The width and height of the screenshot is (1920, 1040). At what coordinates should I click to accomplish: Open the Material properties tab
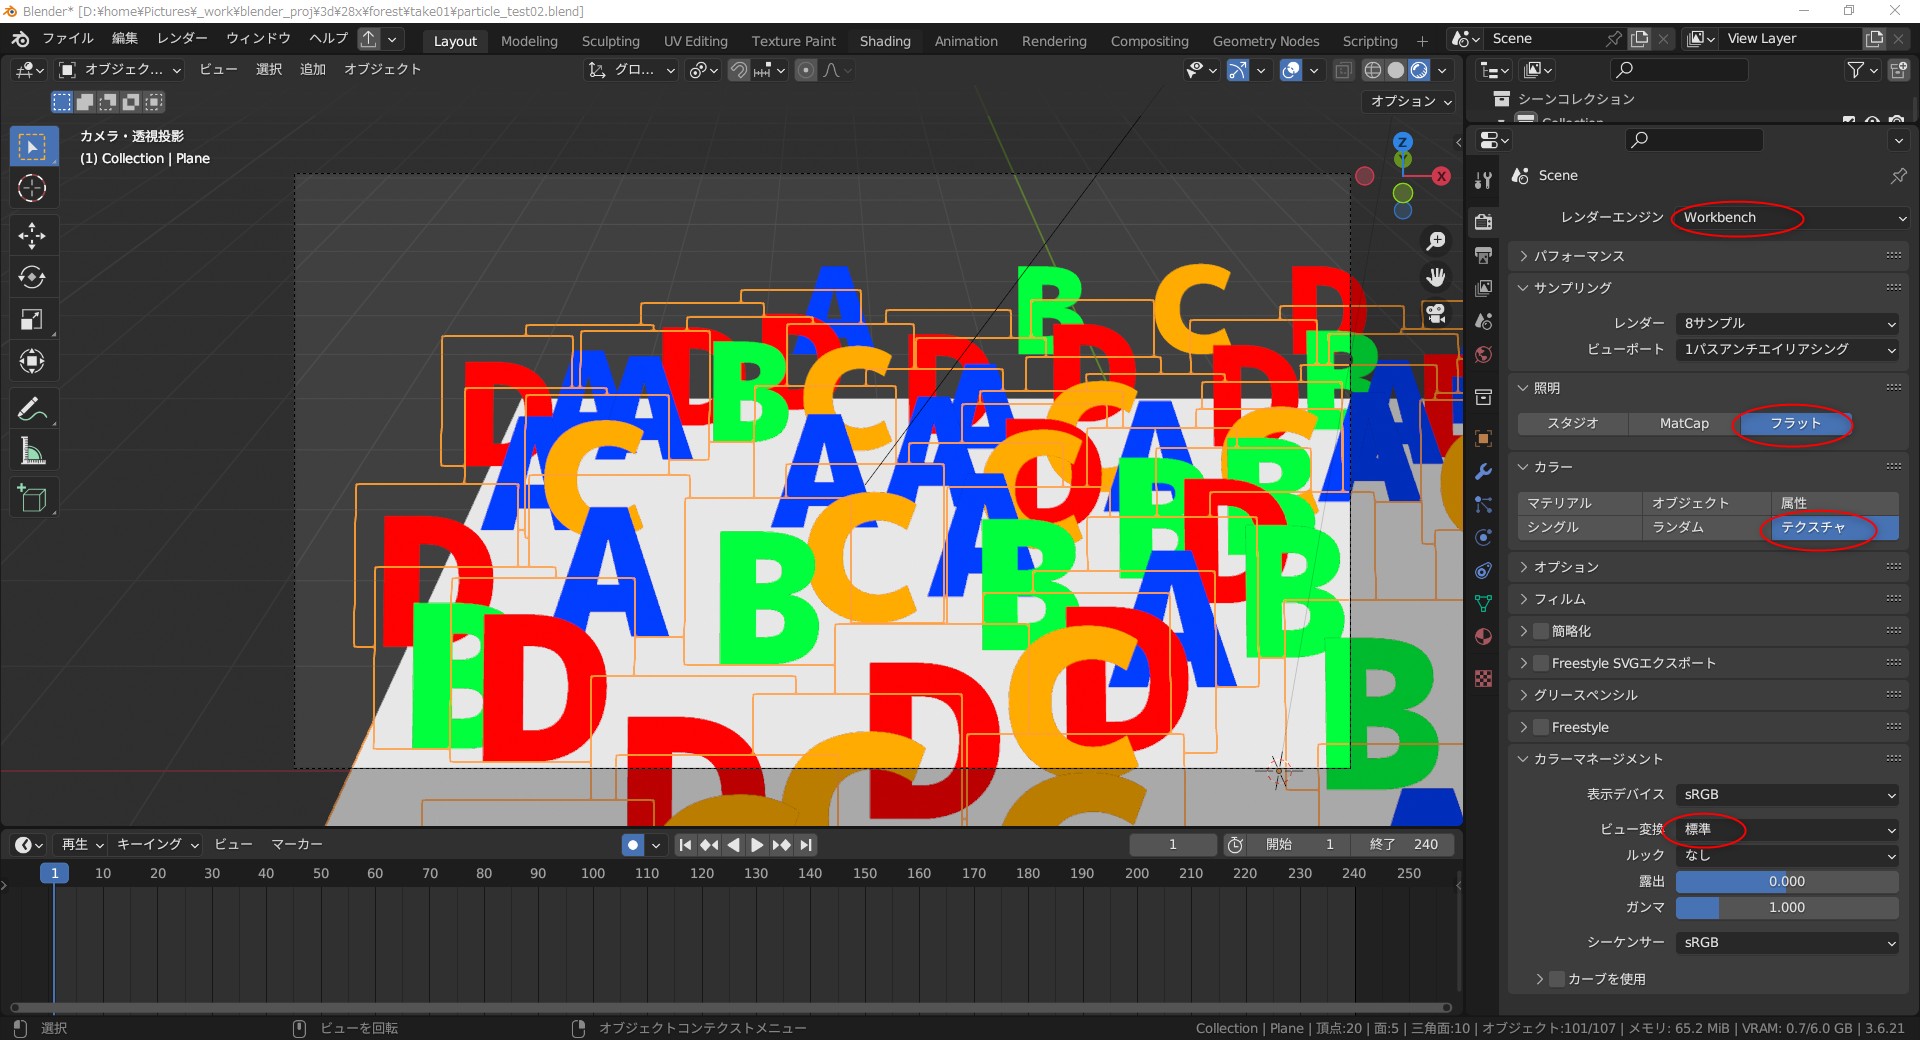pyautogui.click(x=1484, y=636)
